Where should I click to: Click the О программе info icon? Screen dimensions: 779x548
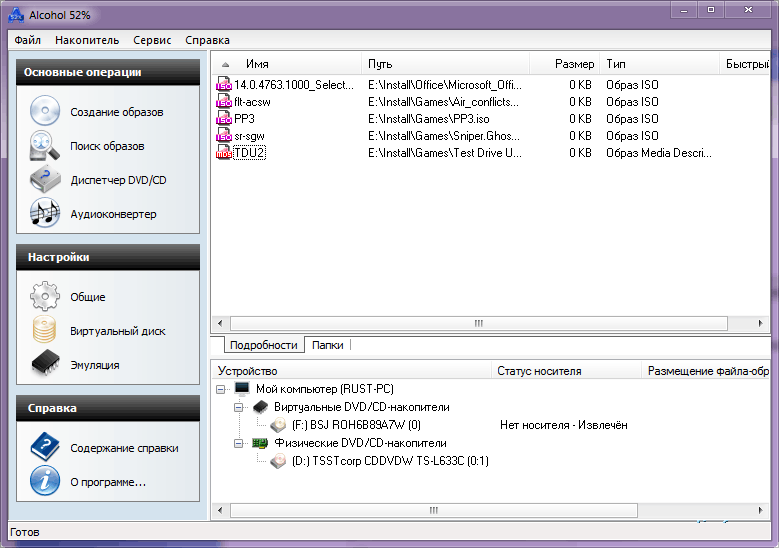click(x=45, y=481)
